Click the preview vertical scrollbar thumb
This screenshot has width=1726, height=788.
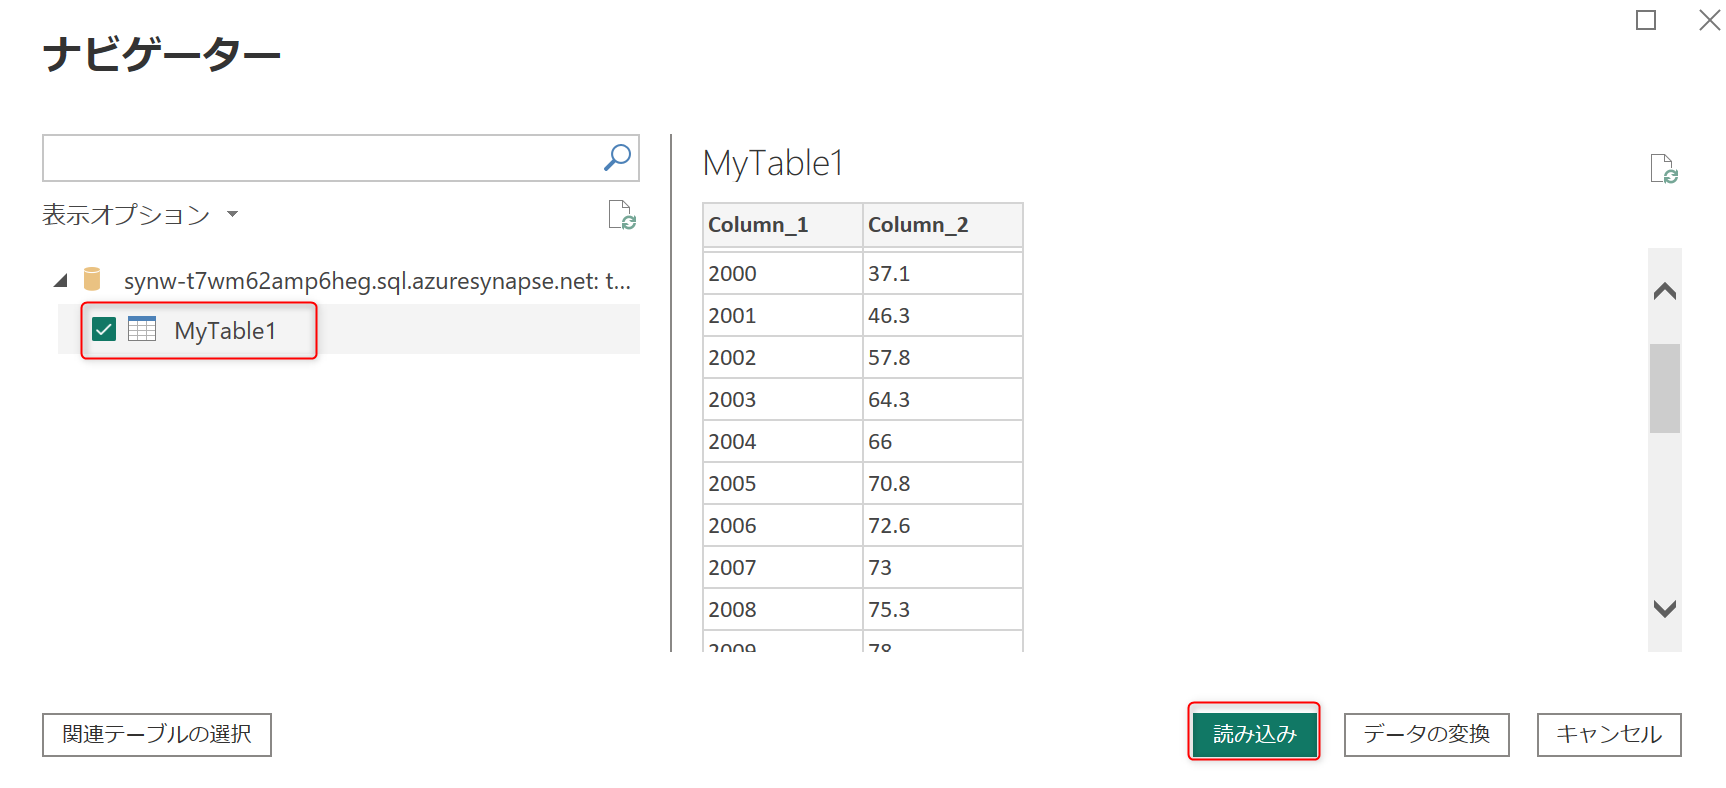[x=1664, y=388]
